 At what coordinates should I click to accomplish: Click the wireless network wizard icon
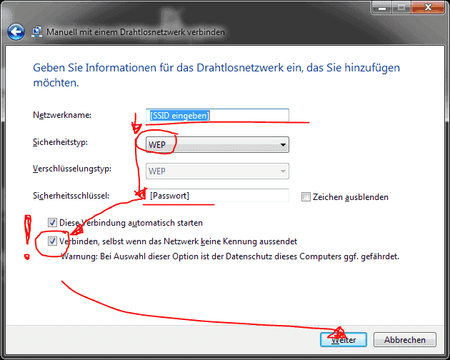(x=37, y=32)
